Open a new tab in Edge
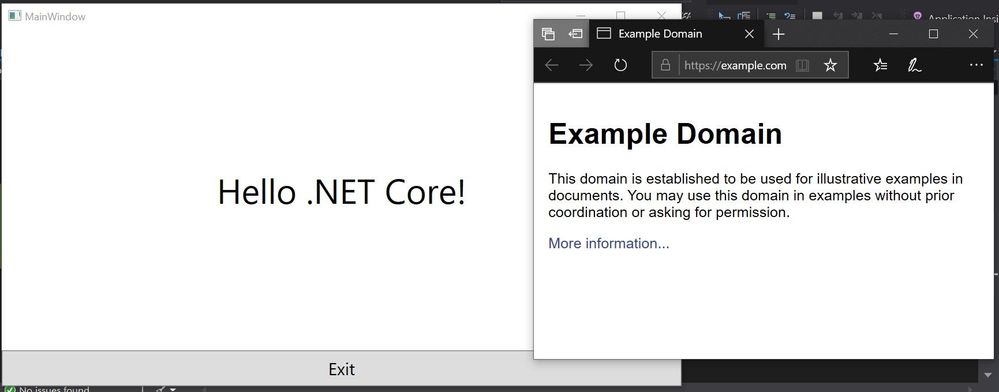 tap(779, 34)
